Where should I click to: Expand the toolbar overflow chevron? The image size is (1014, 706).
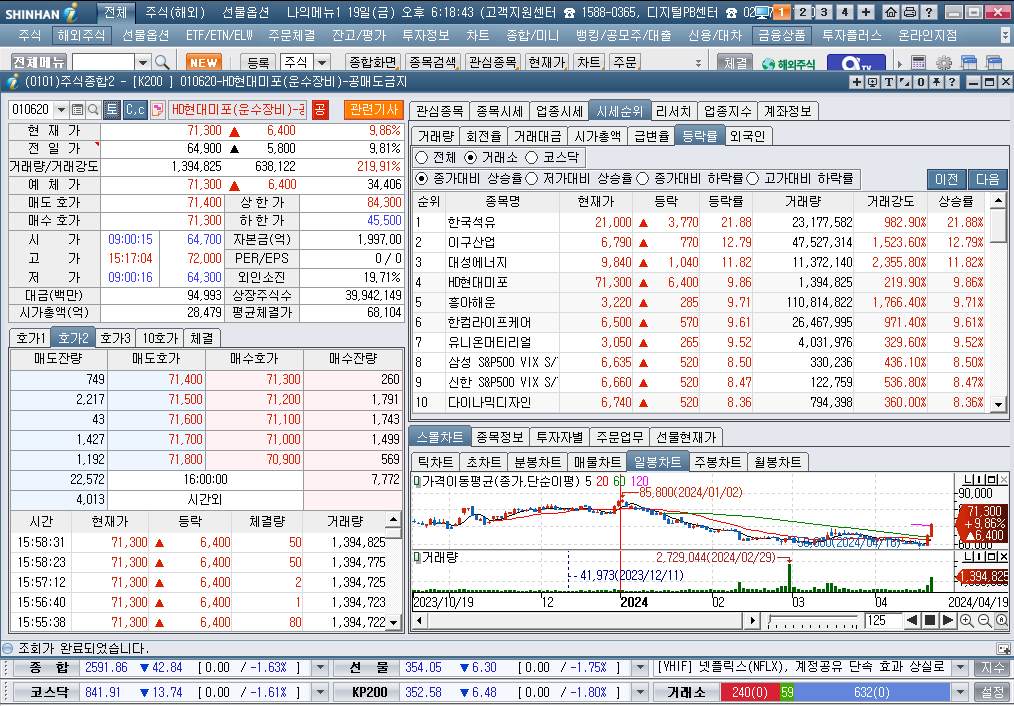point(698,63)
